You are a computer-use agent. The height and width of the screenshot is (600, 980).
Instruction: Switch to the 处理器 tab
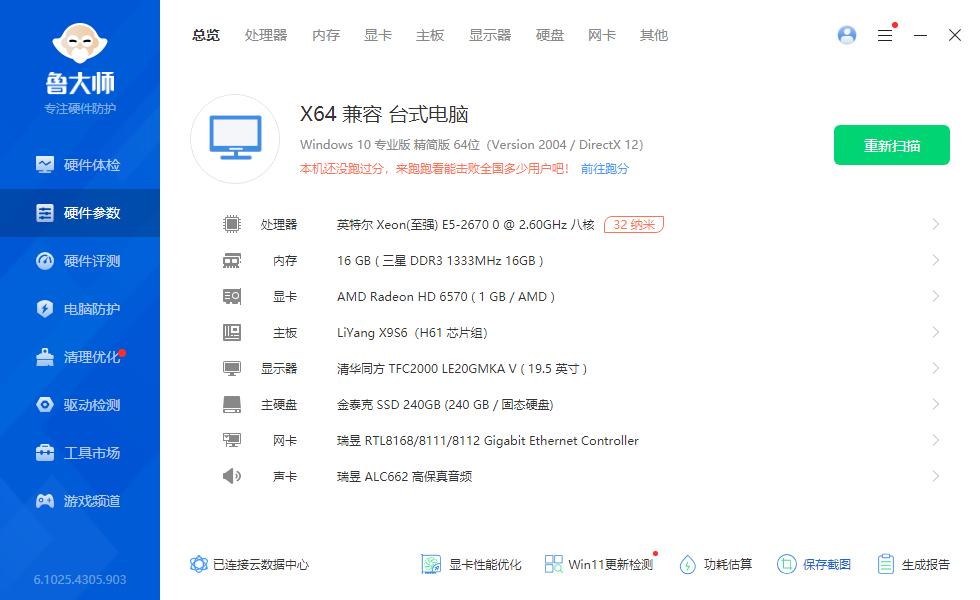click(266, 35)
